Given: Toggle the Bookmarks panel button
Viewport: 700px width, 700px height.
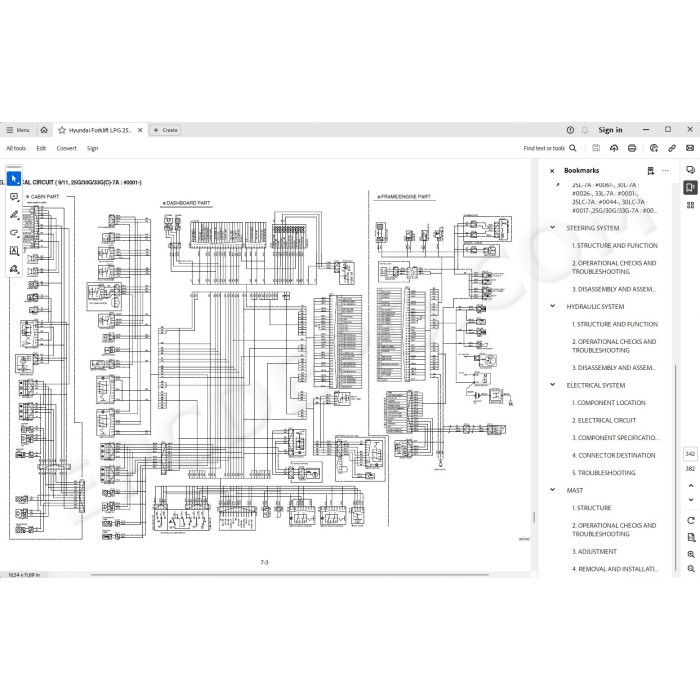Looking at the screenshot, I should point(690,188).
